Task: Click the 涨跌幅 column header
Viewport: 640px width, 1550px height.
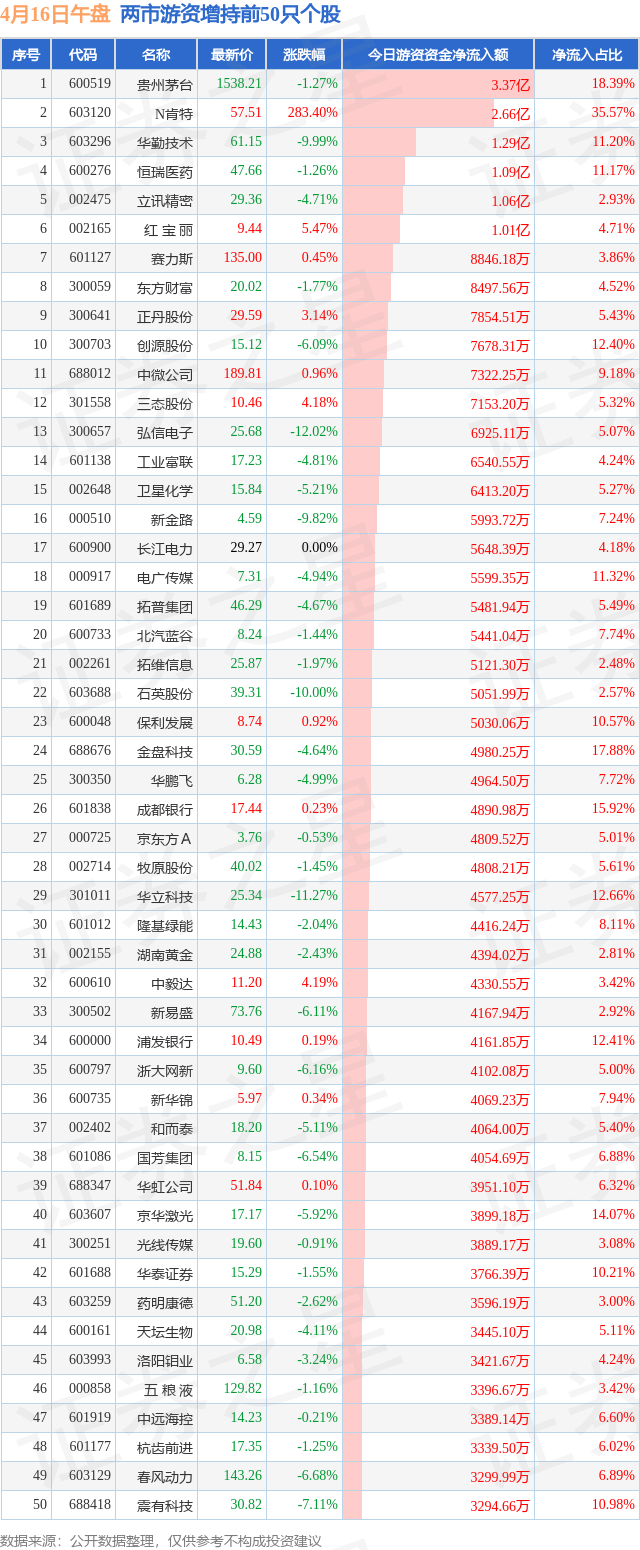Action: tap(305, 54)
